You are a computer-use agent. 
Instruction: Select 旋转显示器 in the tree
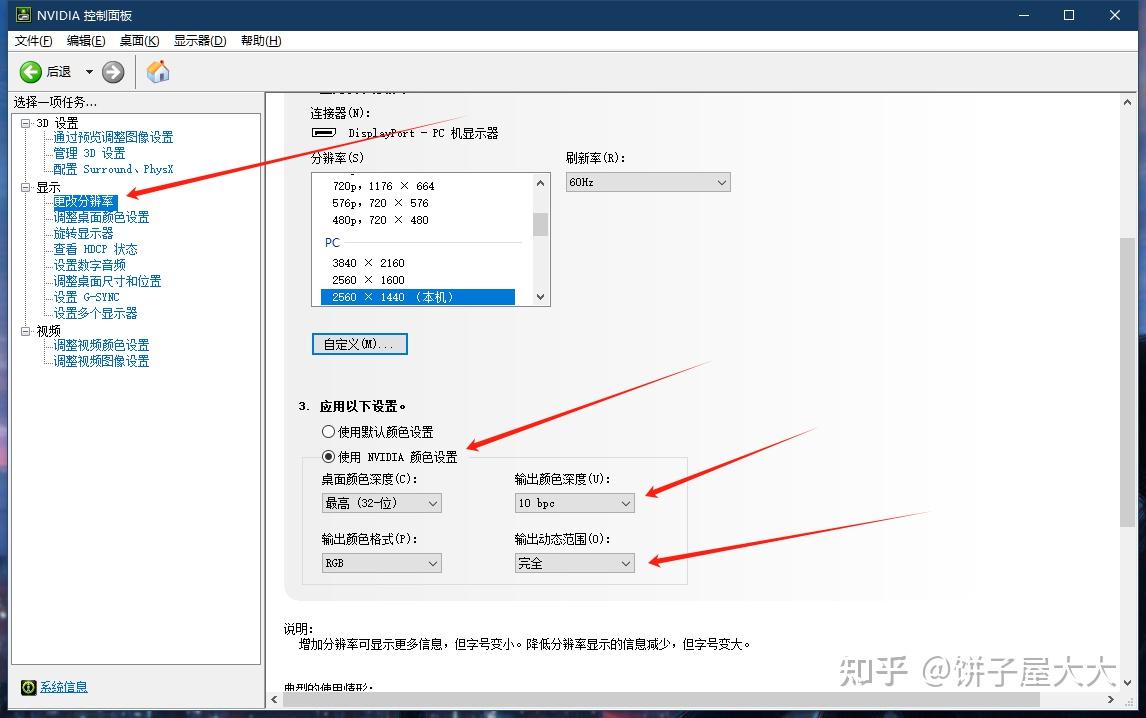(x=83, y=233)
